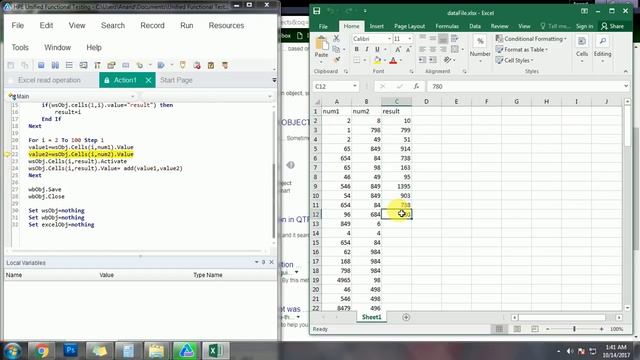Screen dimensions: 640x360
Task: Click the Excel icon on taskbar
Action: coord(215,351)
